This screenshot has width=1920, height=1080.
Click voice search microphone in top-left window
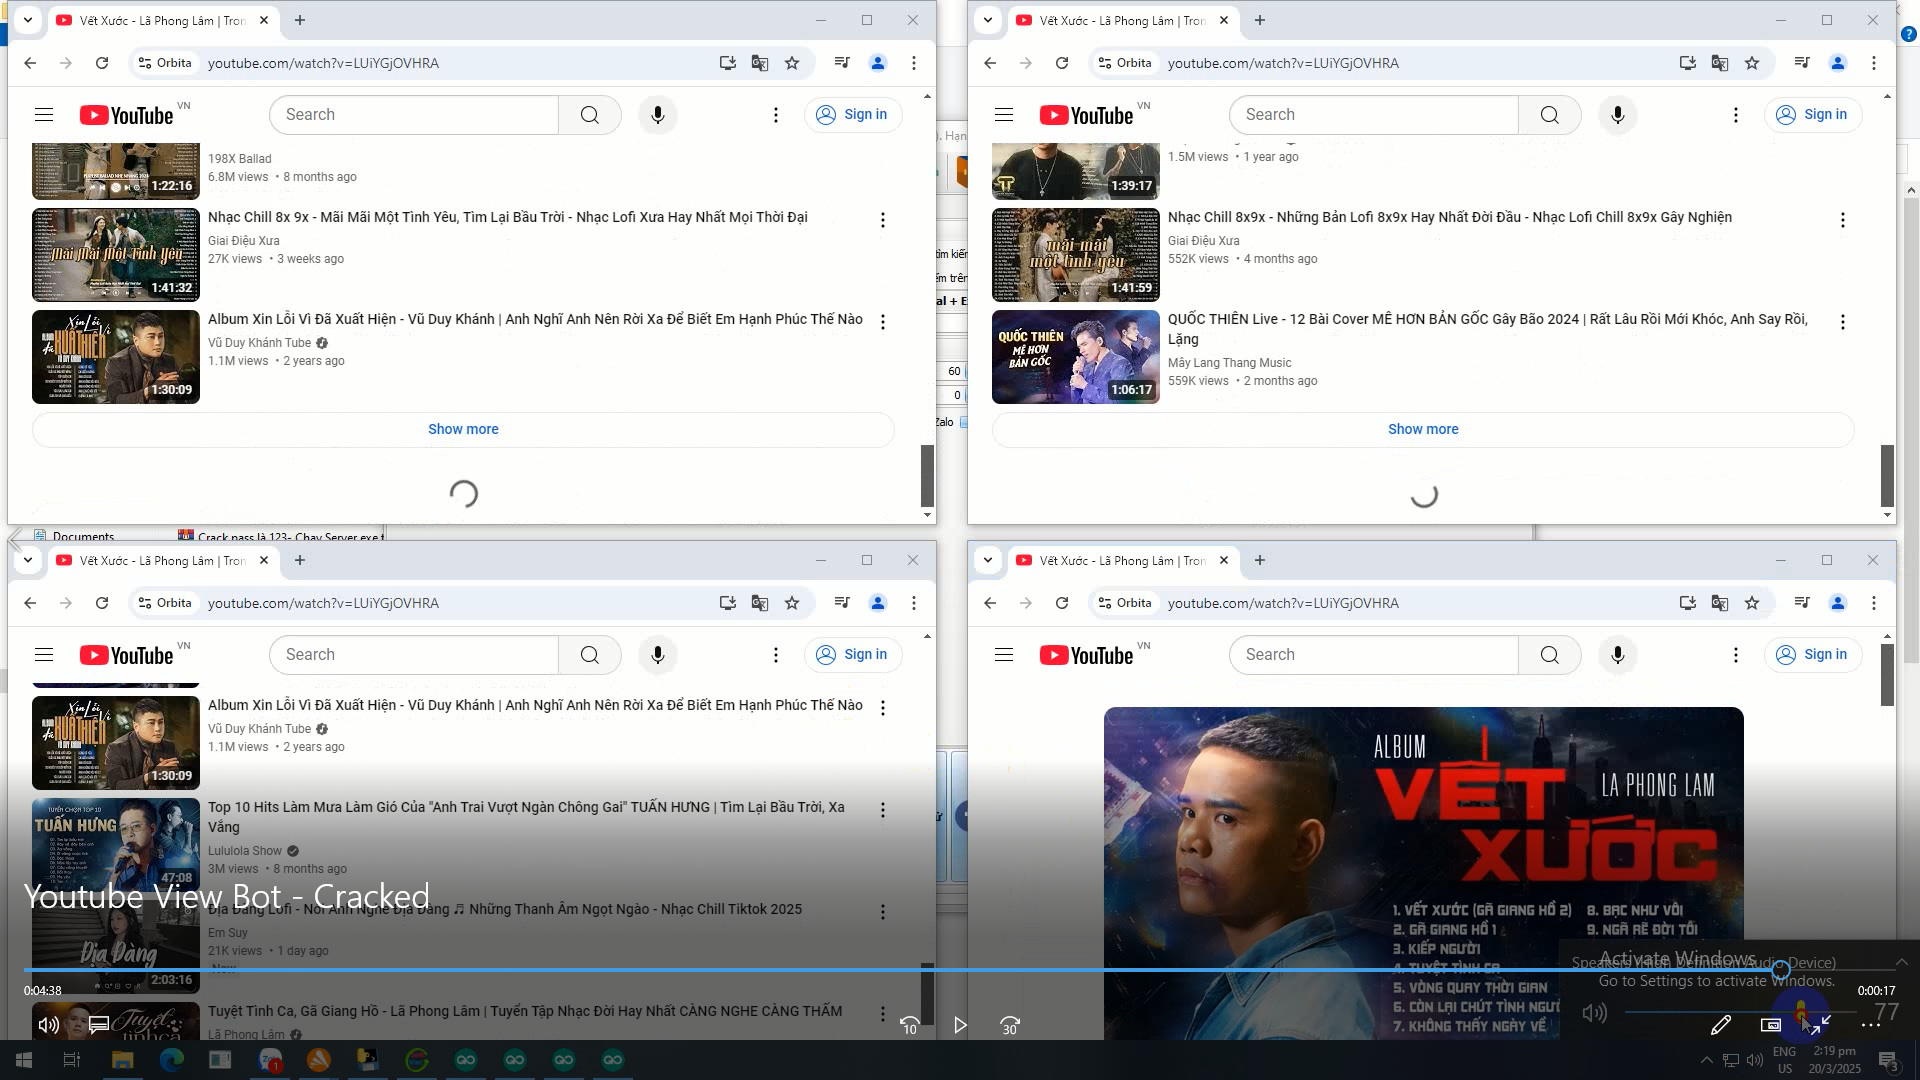657,115
